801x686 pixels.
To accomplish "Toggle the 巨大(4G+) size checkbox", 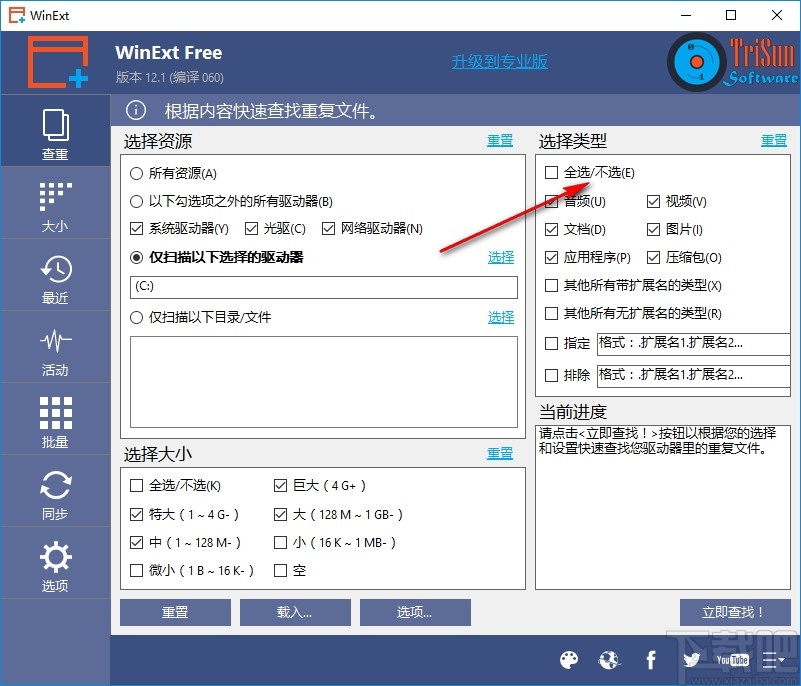I will [281, 484].
